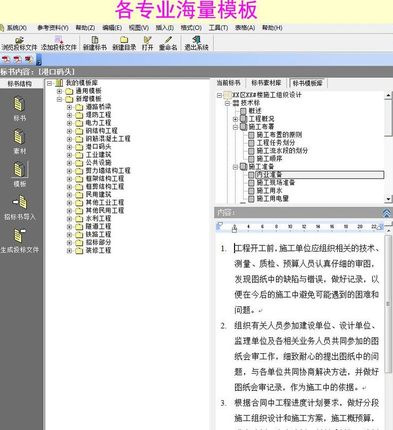Viewport: 393px width, 430px height.
Task: Collapse the 施工准备 node
Action: point(235,167)
